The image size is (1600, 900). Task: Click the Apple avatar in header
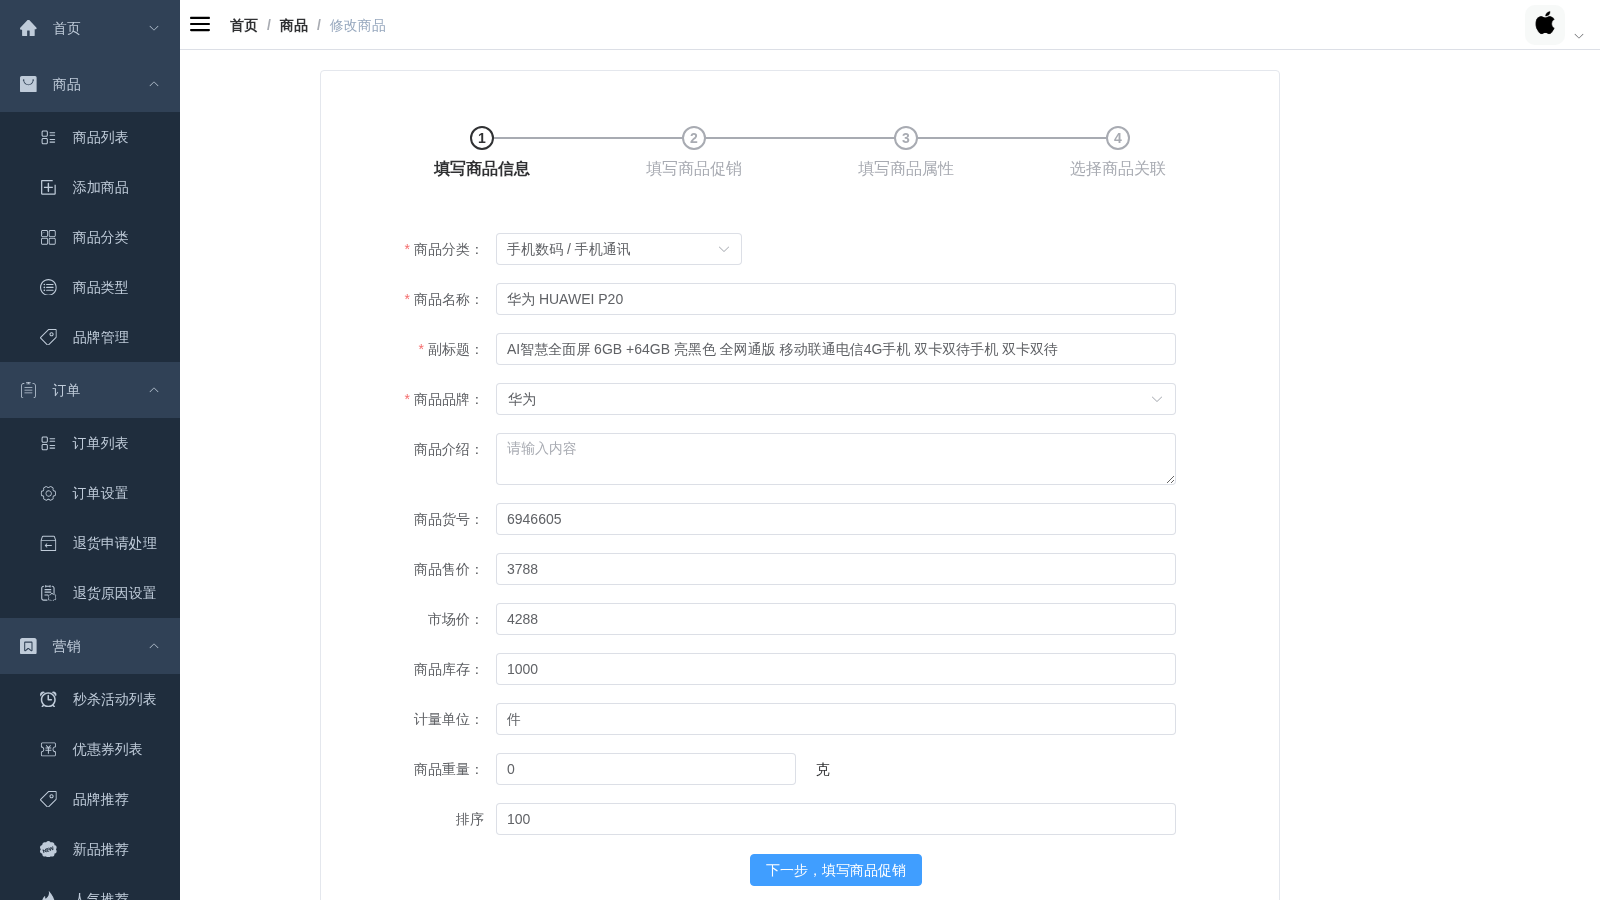click(x=1545, y=24)
